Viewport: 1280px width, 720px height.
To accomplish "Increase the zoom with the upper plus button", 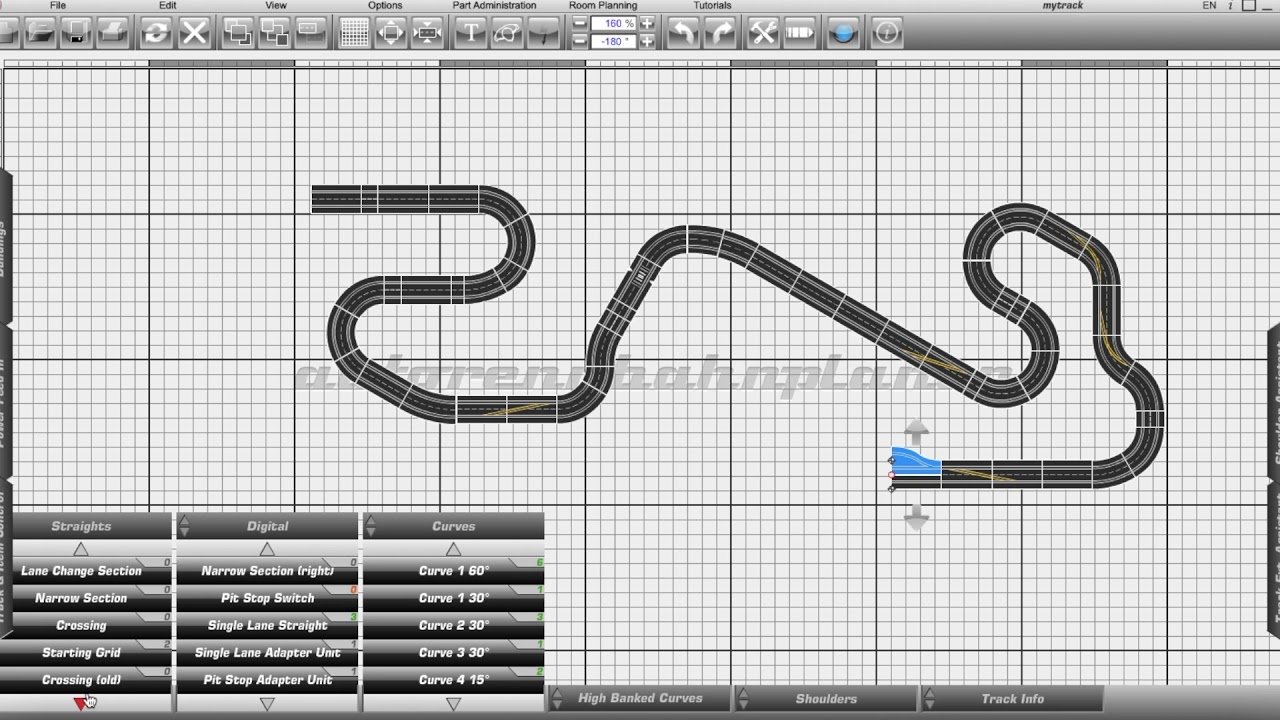I will click(648, 23).
